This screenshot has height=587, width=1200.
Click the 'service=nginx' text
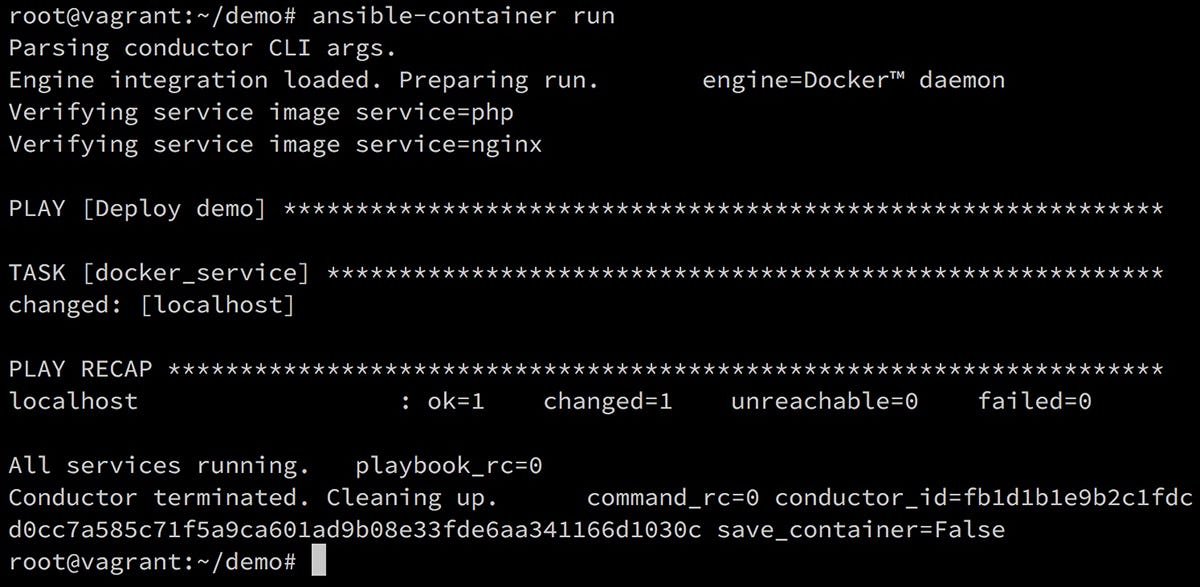click(x=449, y=144)
